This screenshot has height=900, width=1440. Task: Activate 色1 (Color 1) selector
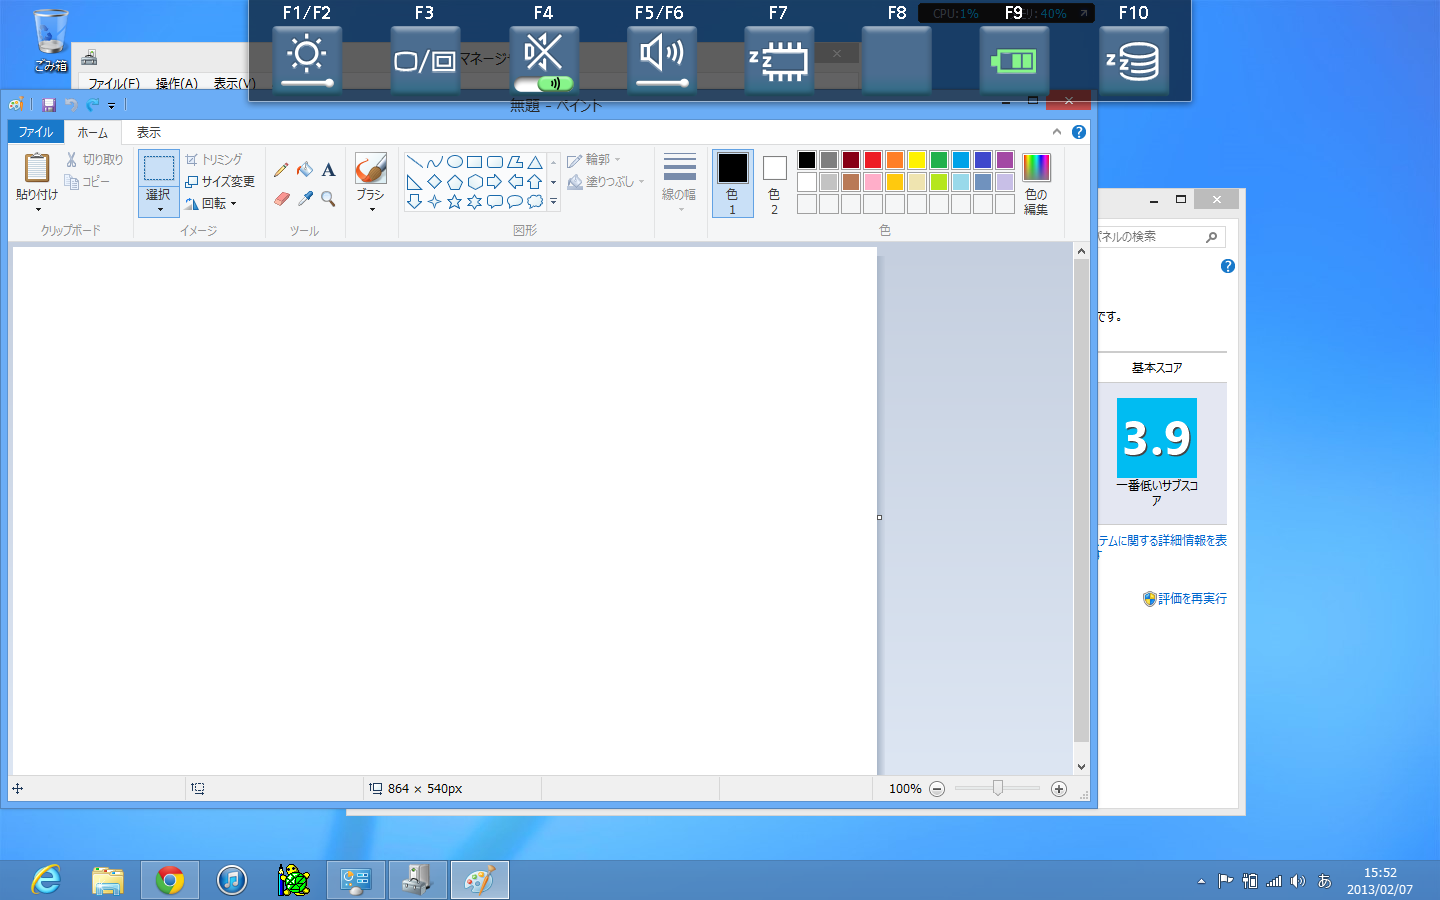(732, 183)
